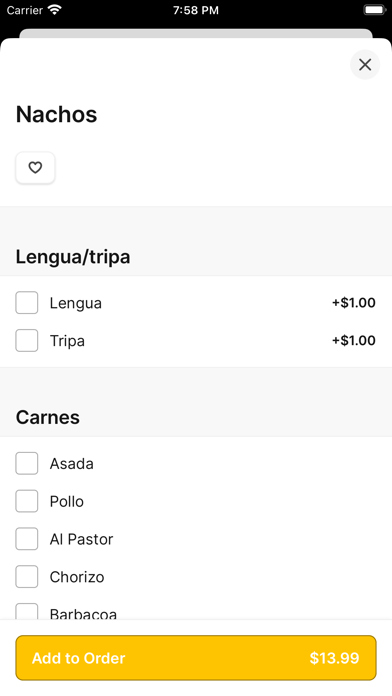The width and height of the screenshot is (392, 696).
Task: Tap the Carnes section header
Action: point(48,417)
